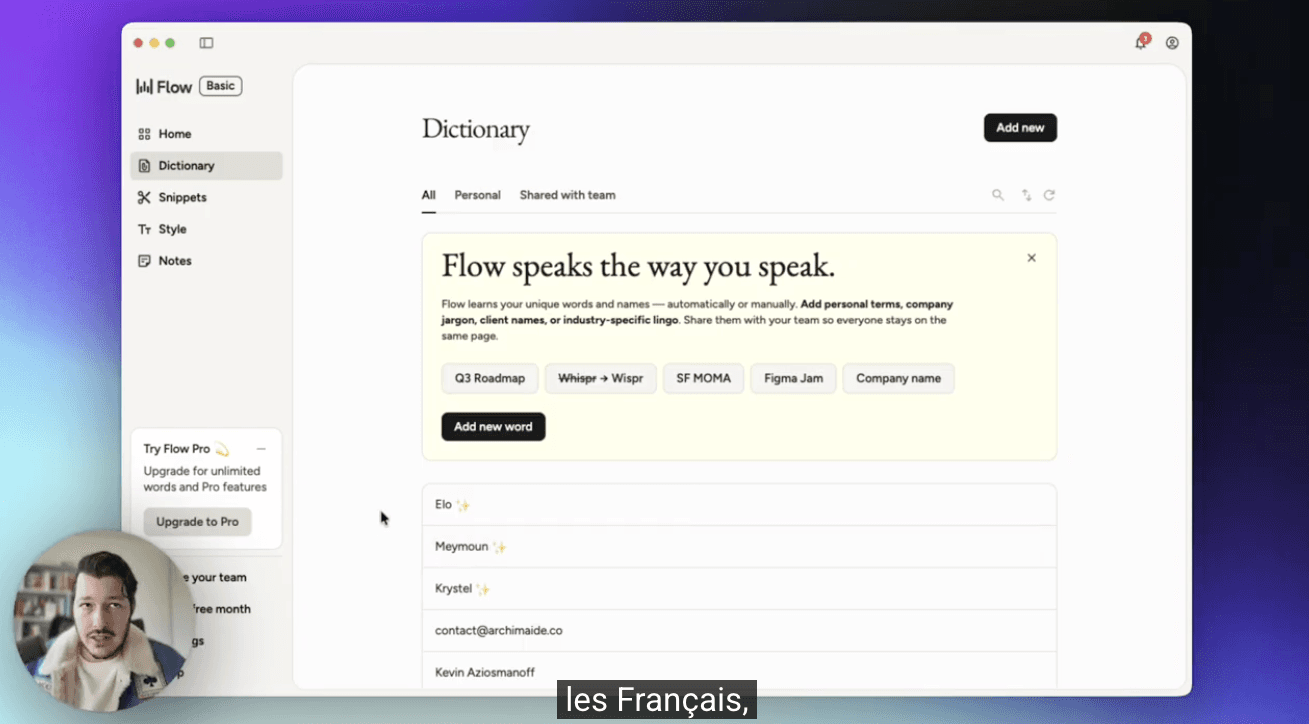Viewport: 1309px width, 724px height.
Task: Click the Basic plan badge
Action: pyautogui.click(x=221, y=86)
